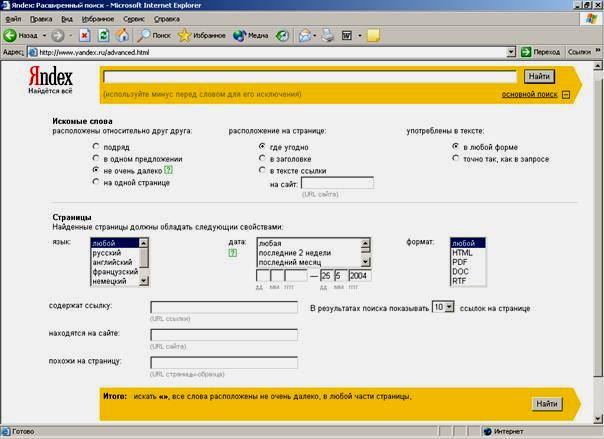Click the Windows flag logo icon
Viewport: 604px width, 439px height.
[591, 18]
